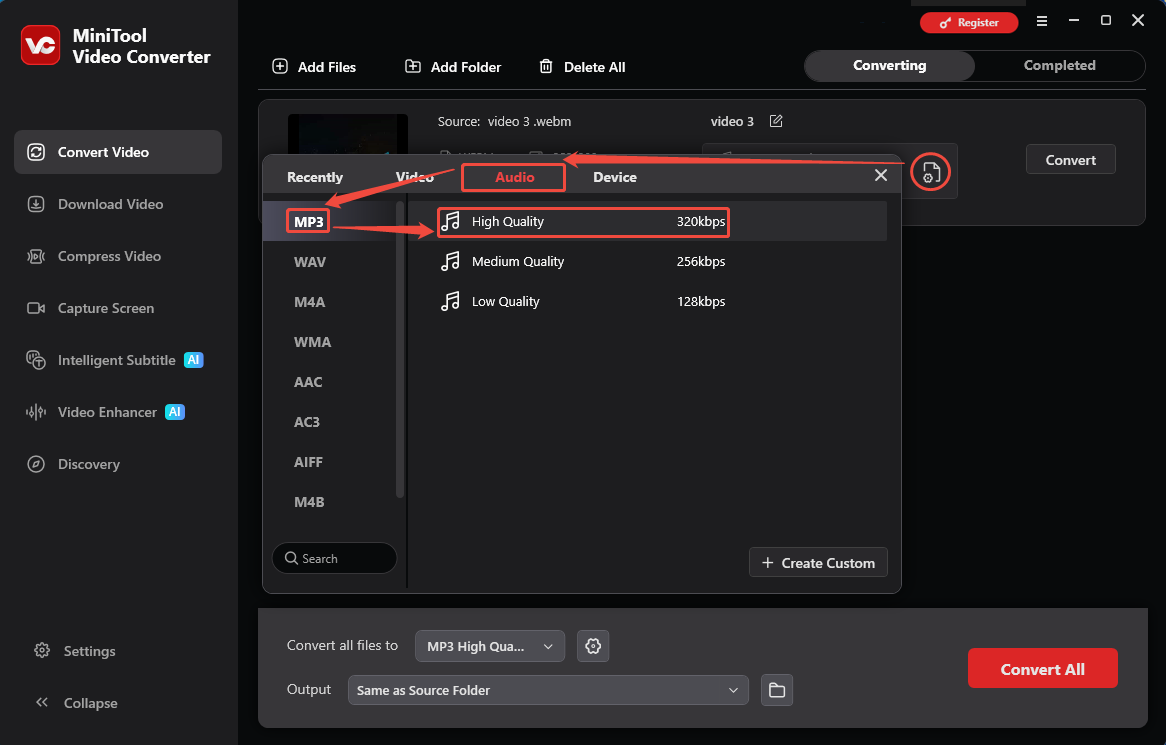Viewport: 1166px width, 745px height.
Task: Click the gear icon next to the format dropdown
Action: pos(593,646)
